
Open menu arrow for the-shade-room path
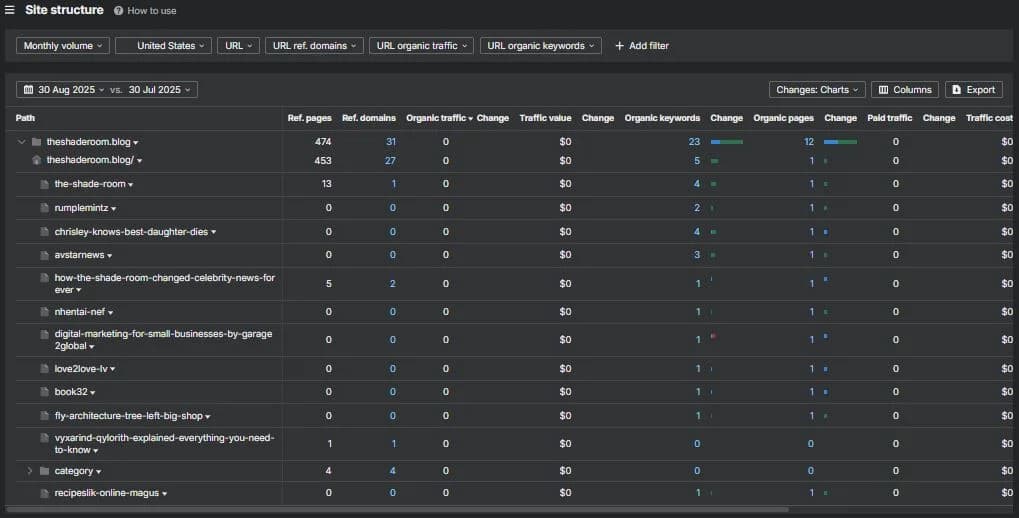point(131,185)
